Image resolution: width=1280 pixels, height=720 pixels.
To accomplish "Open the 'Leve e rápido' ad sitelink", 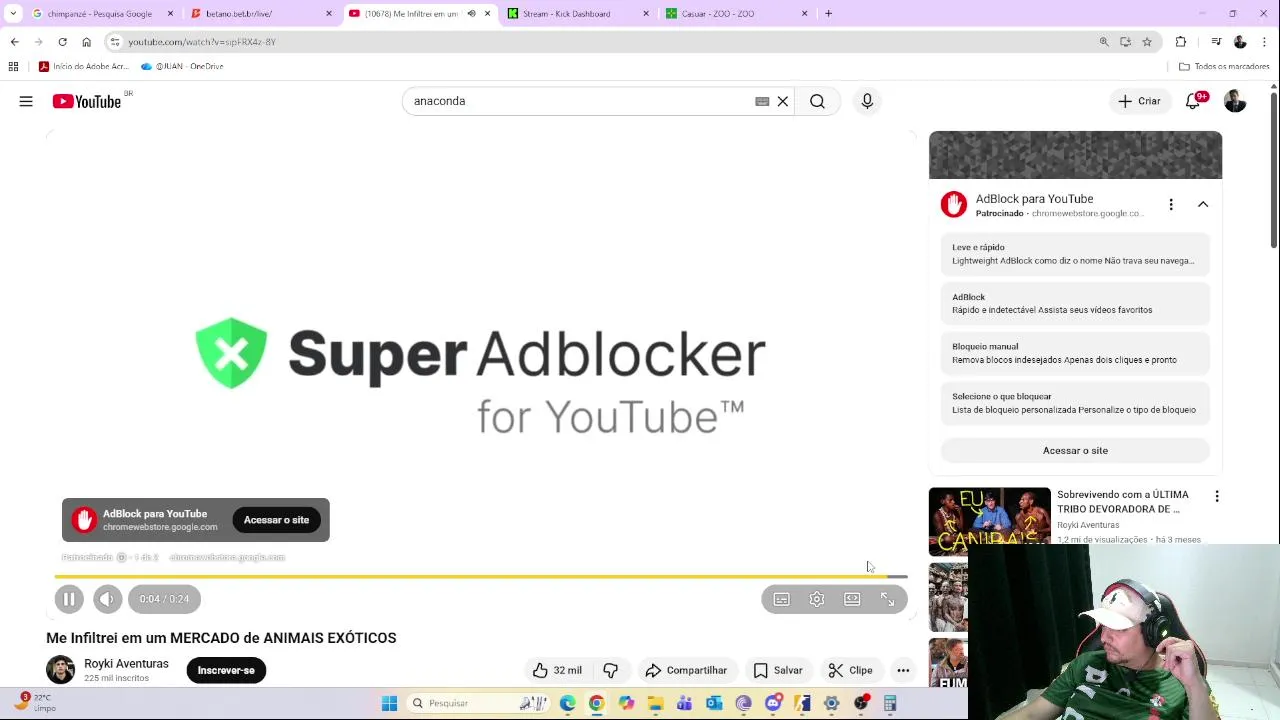I will click(x=1075, y=254).
